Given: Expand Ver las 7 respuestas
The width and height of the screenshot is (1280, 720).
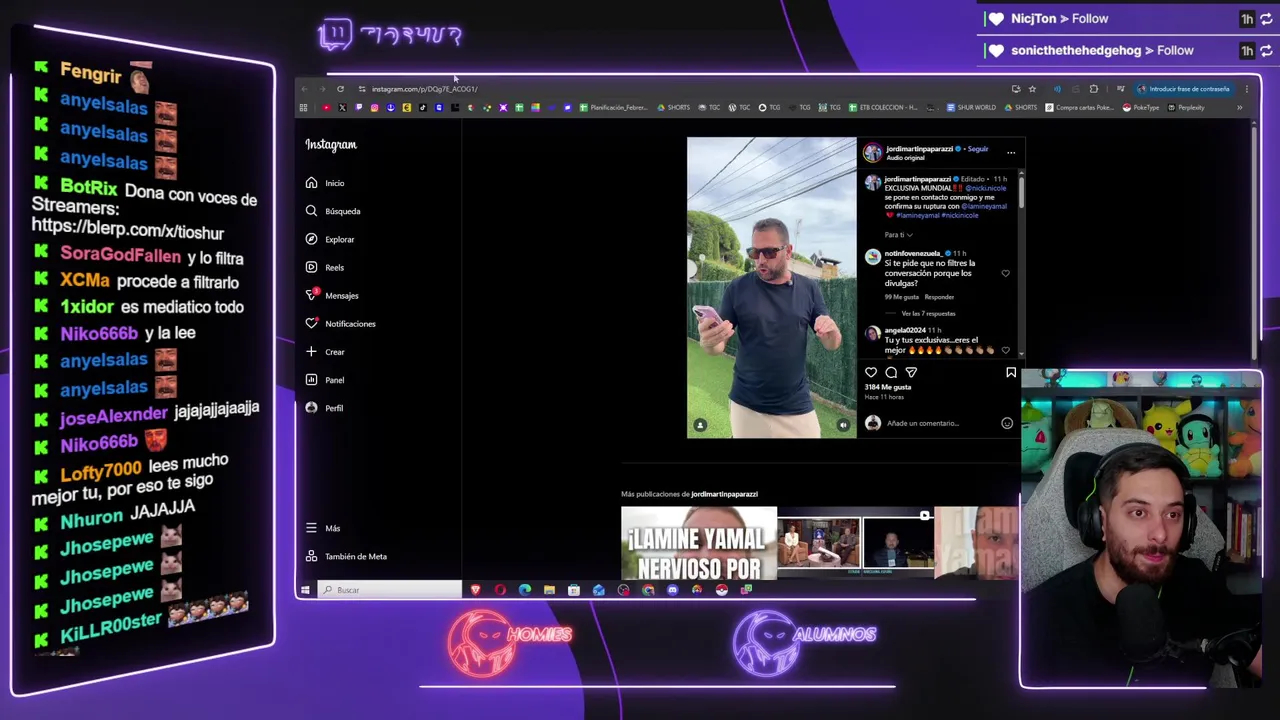Looking at the screenshot, I should click(928, 313).
